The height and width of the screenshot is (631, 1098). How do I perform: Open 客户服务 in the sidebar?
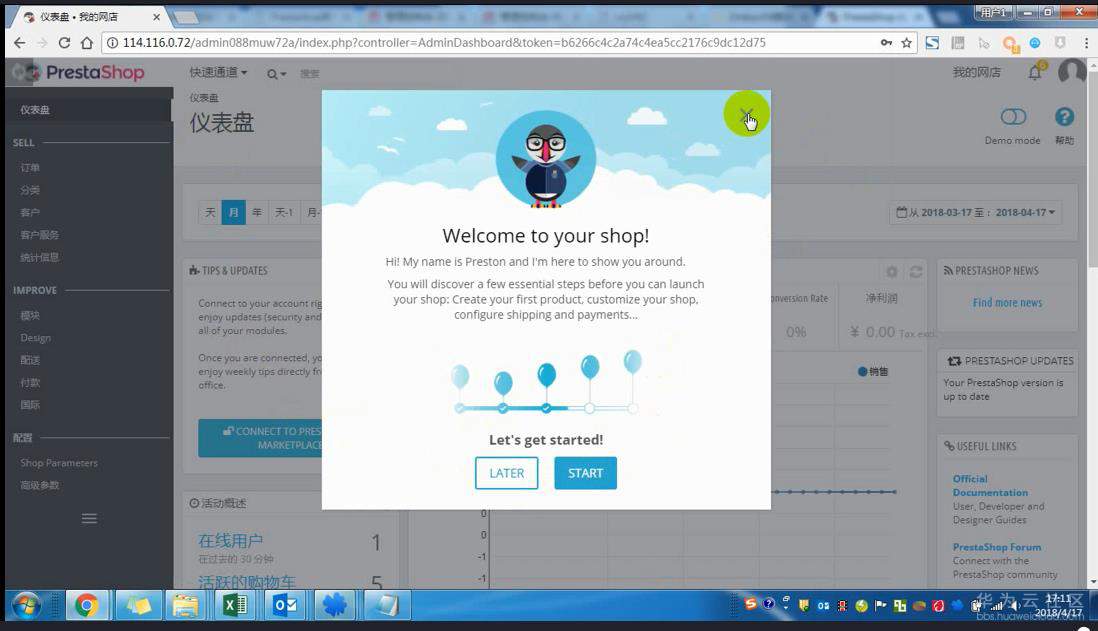pos(39,235)
